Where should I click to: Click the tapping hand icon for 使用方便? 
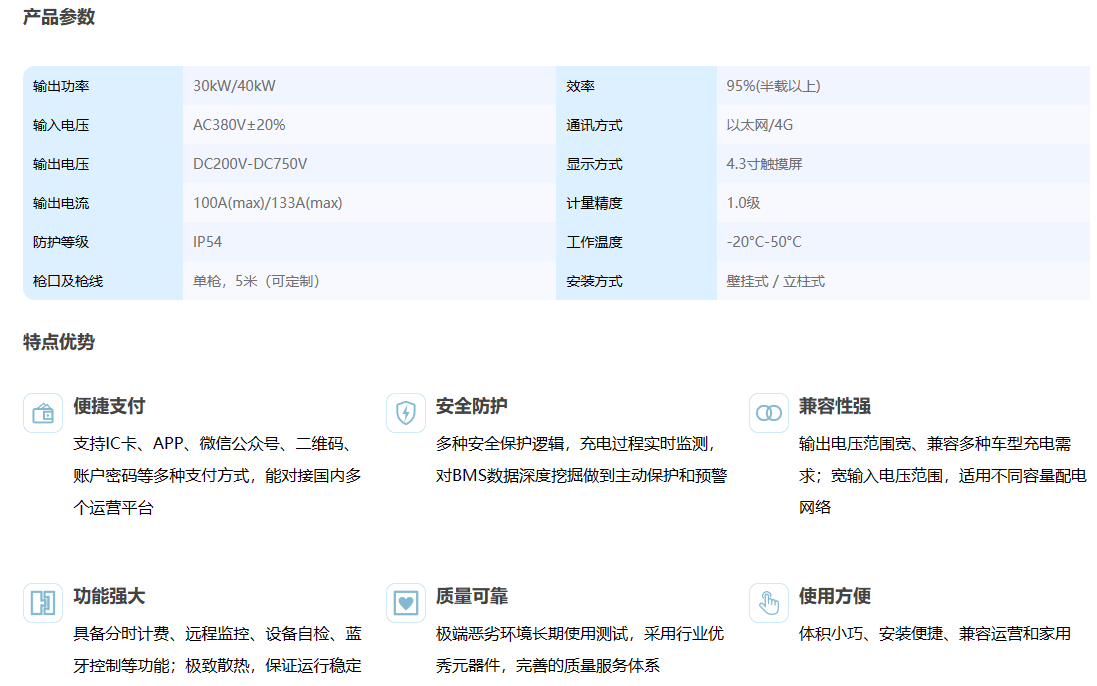tap(769, 603)
